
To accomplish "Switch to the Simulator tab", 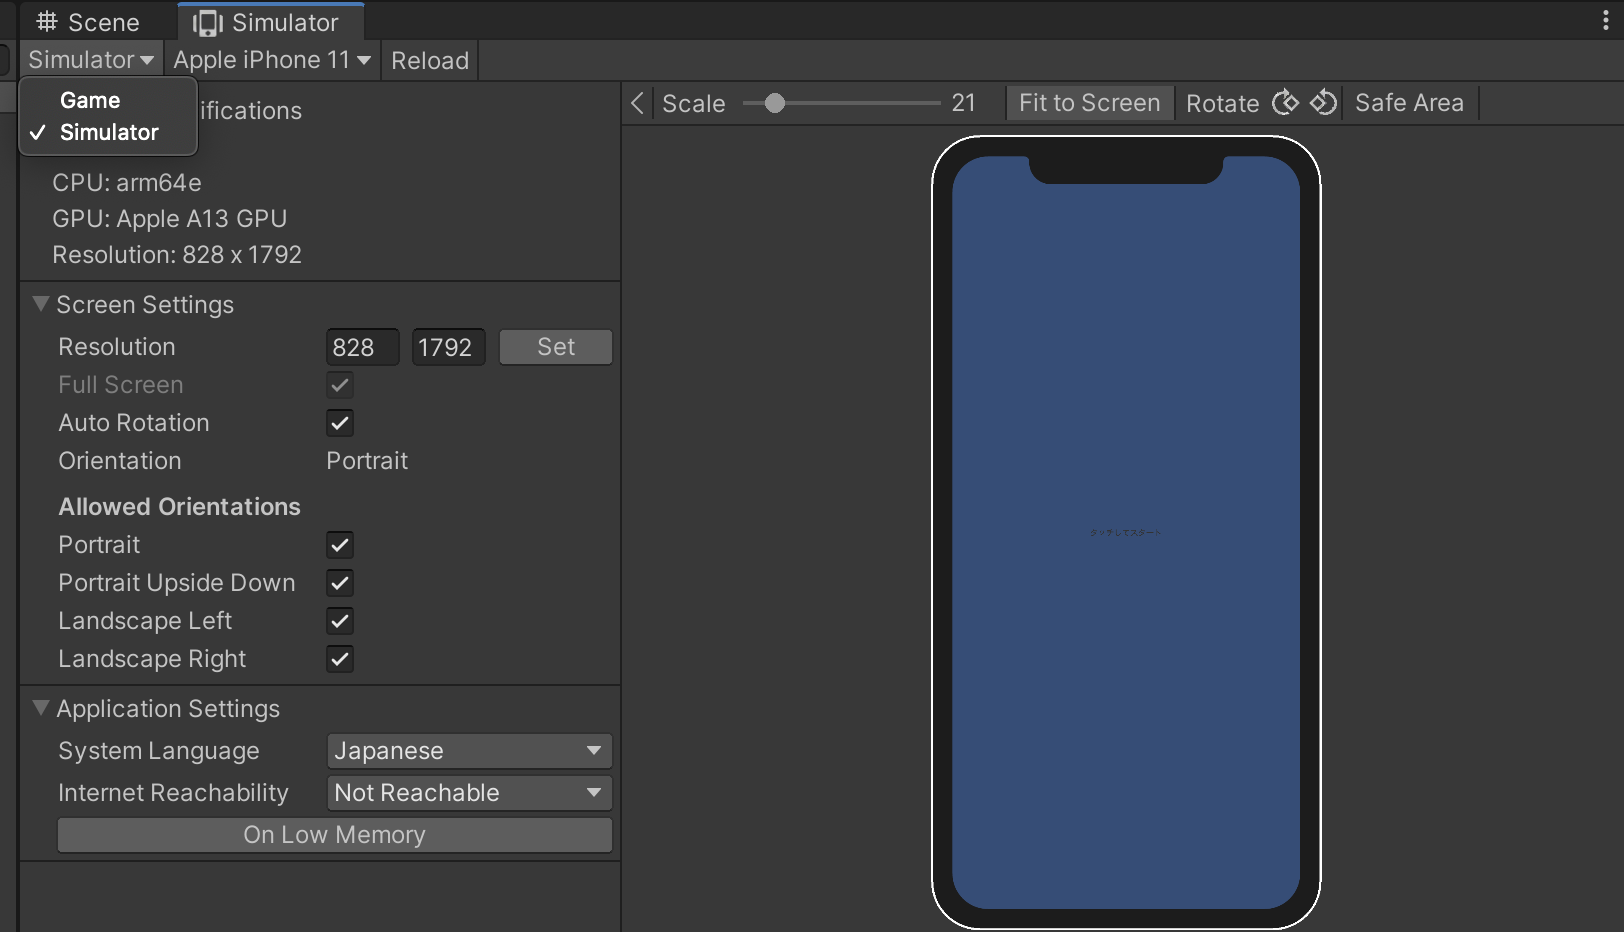I will [x=270, y=22].
